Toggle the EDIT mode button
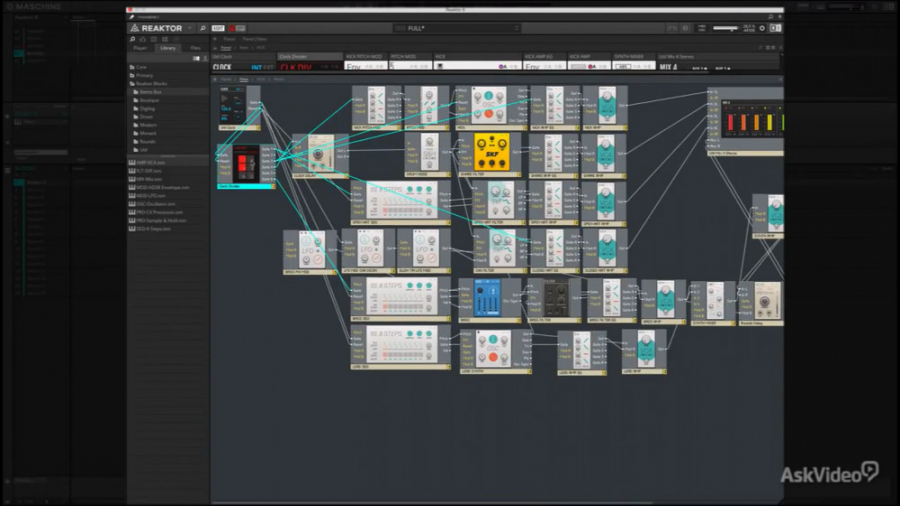This screenshot has height=506, width=900. (218, 28)
